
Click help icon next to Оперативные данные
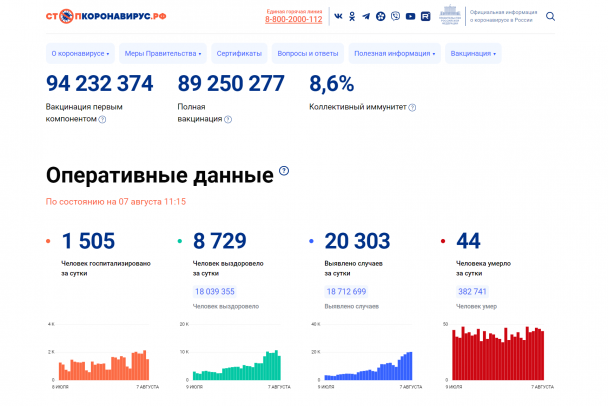pos(284,171)
